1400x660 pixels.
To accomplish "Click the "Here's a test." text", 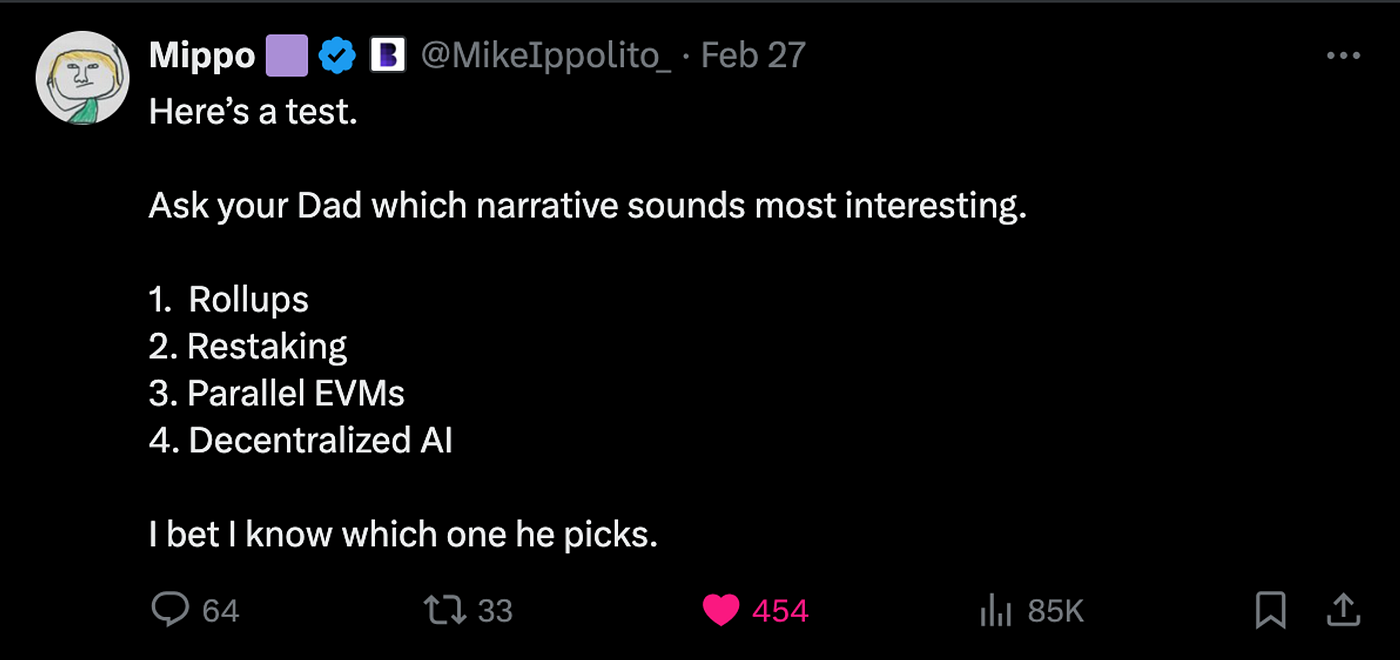I will [253, 111].
